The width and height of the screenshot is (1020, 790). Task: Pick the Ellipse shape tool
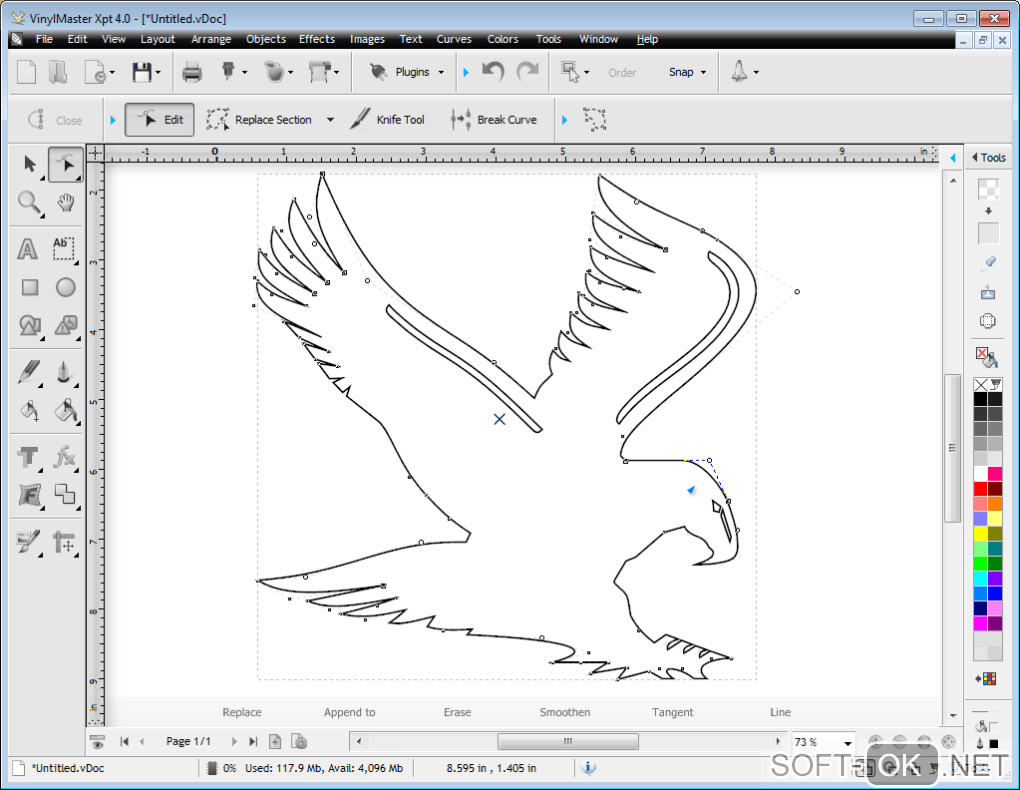tap(65, 287)
